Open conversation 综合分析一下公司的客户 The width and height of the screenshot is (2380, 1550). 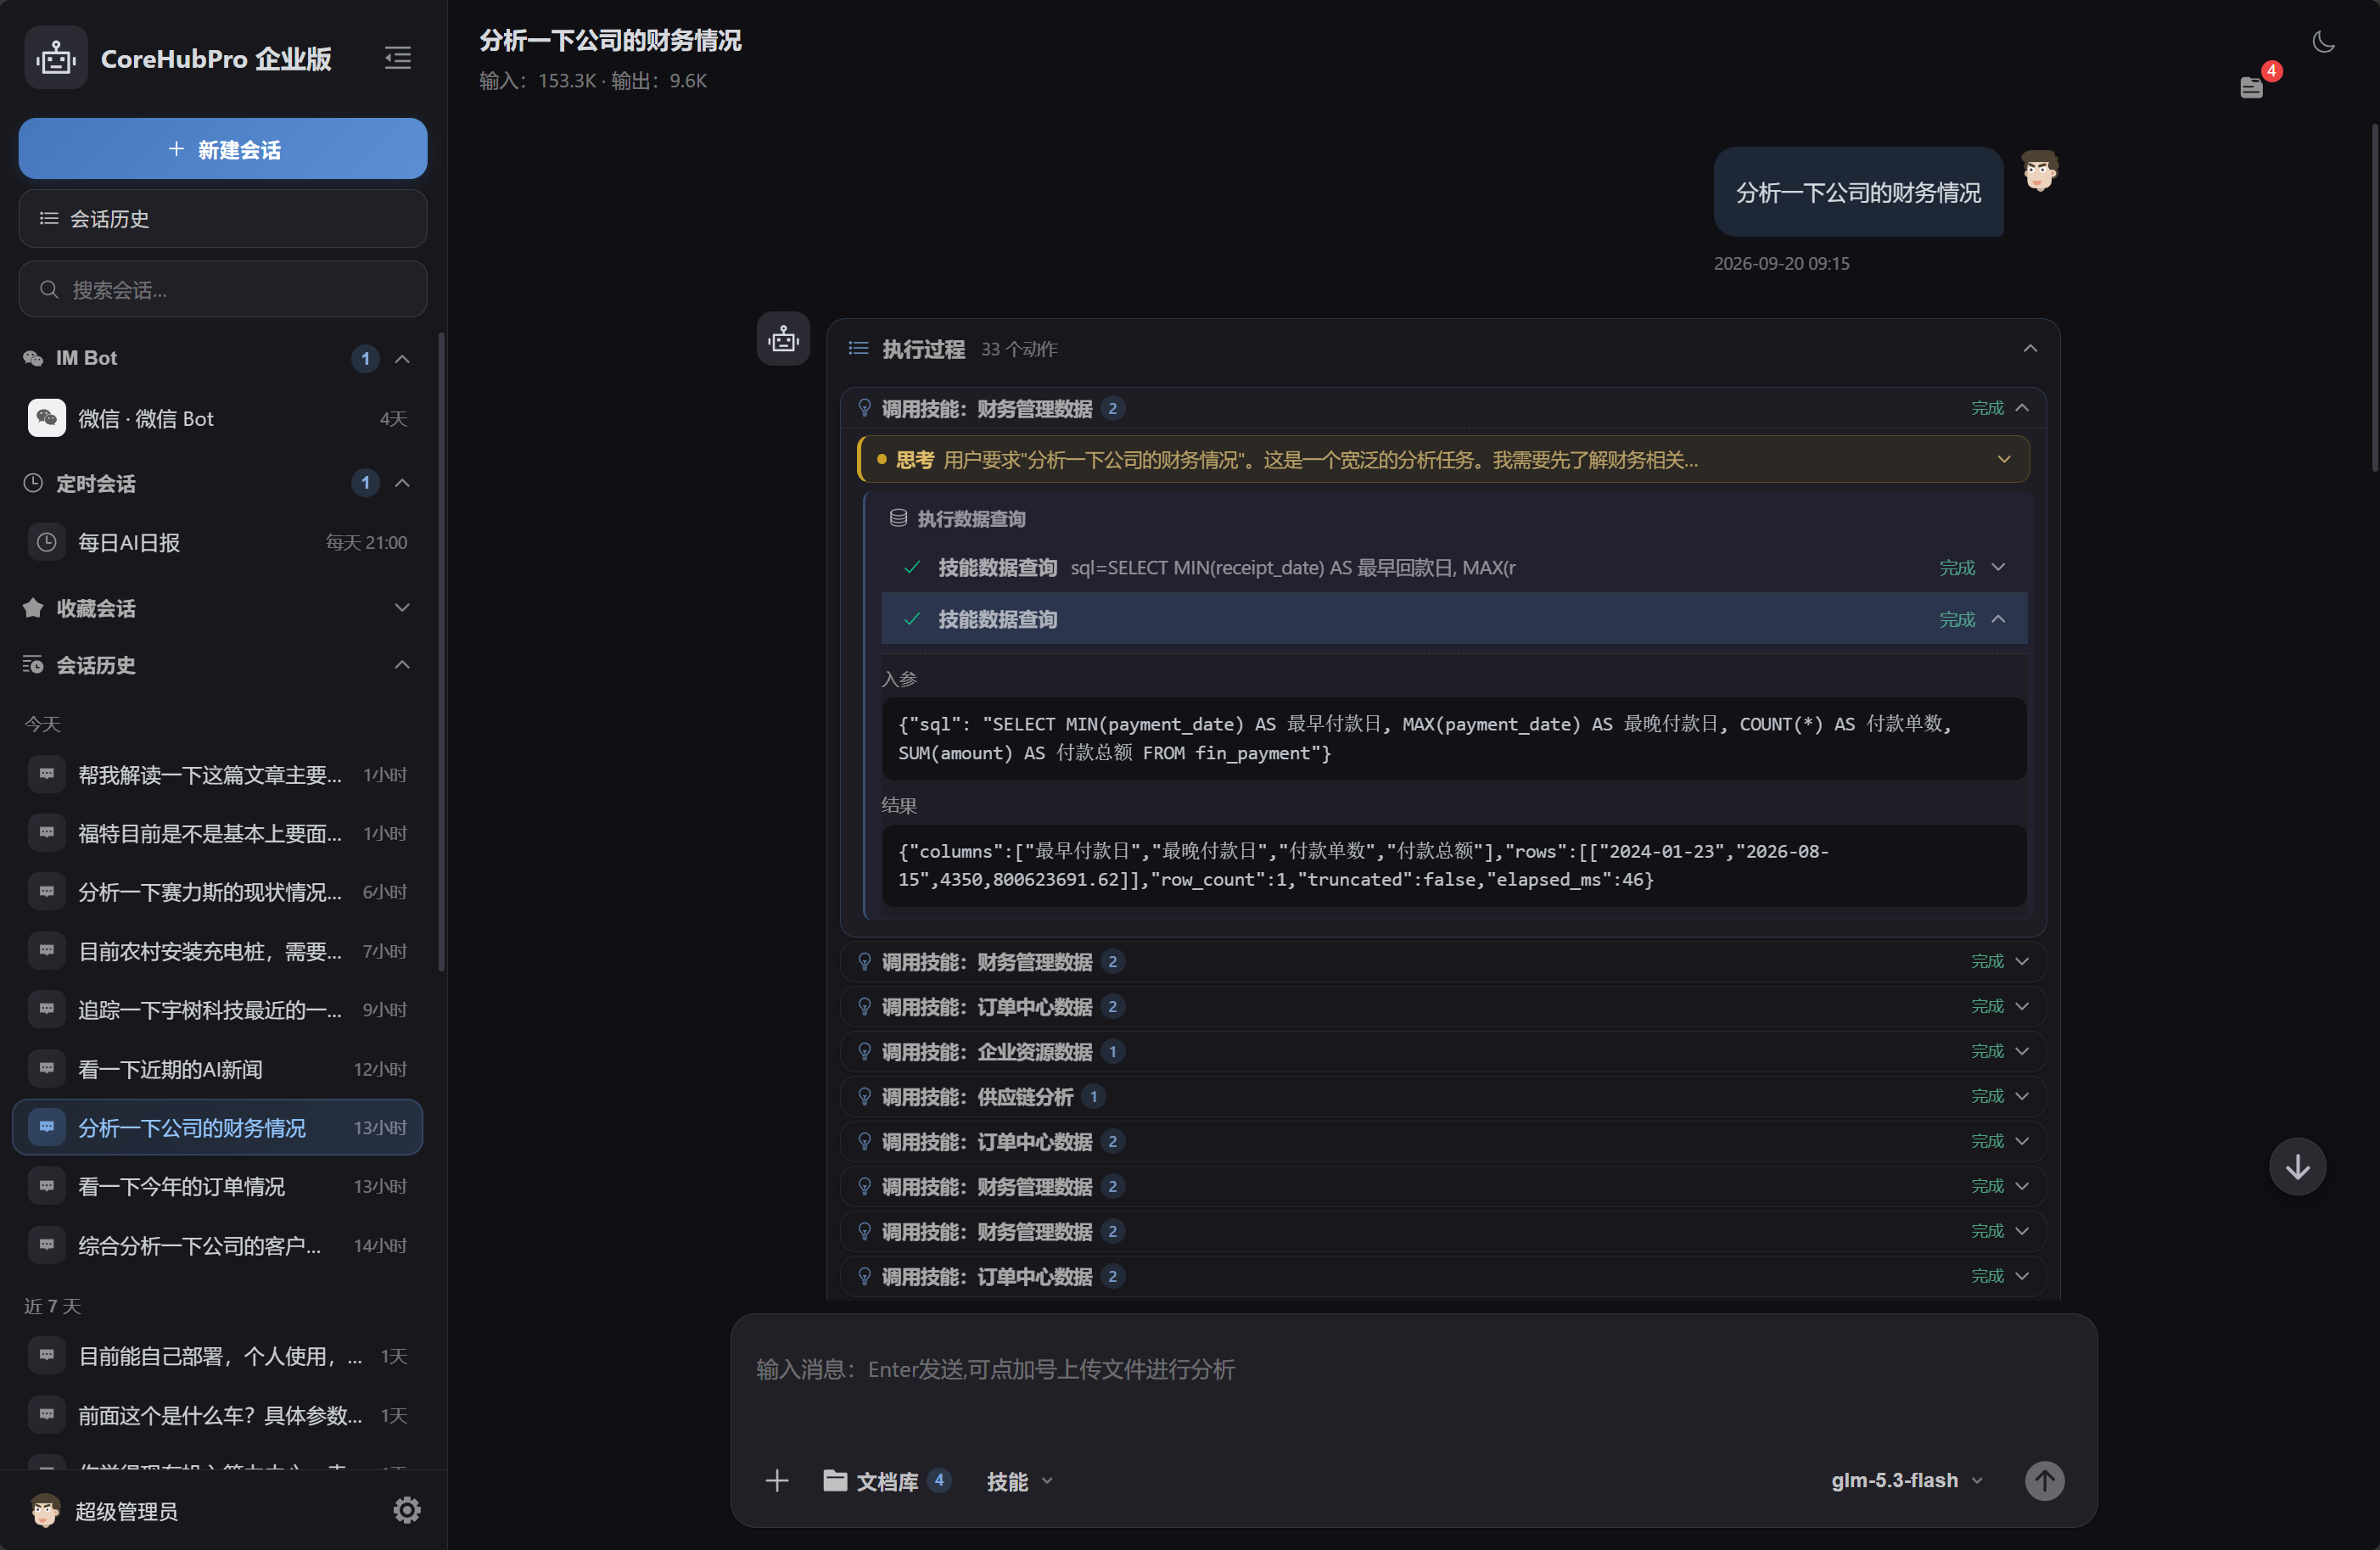(x=218, y=1245)
